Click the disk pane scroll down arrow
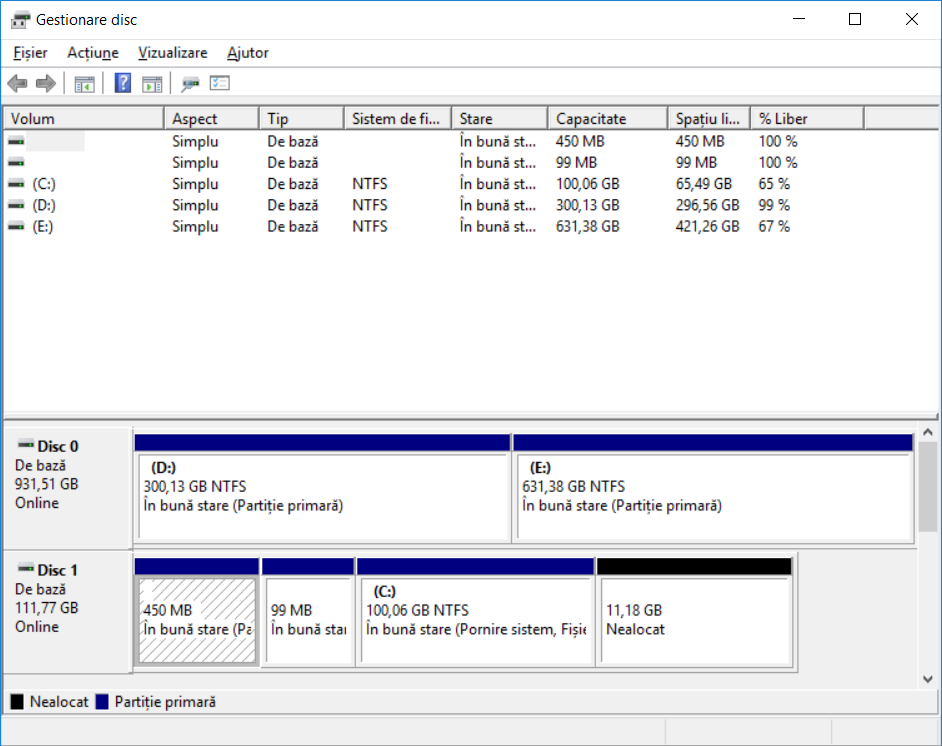 click(928, 679)
